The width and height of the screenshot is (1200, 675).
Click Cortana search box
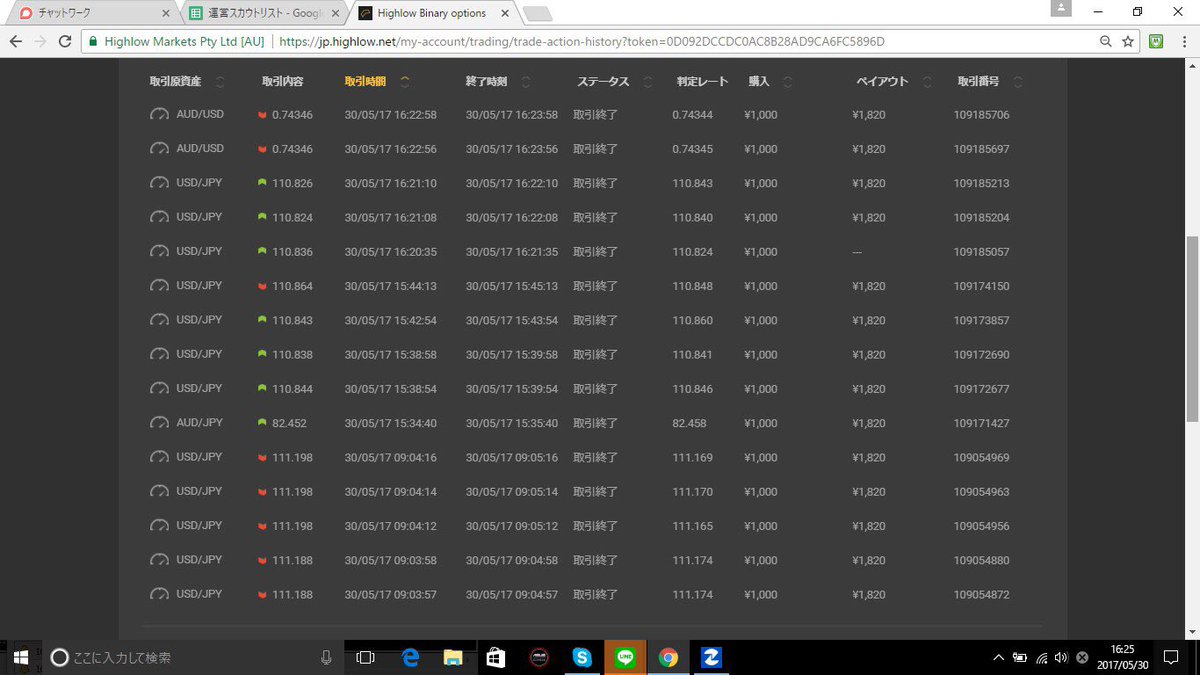tap(192, 658)
